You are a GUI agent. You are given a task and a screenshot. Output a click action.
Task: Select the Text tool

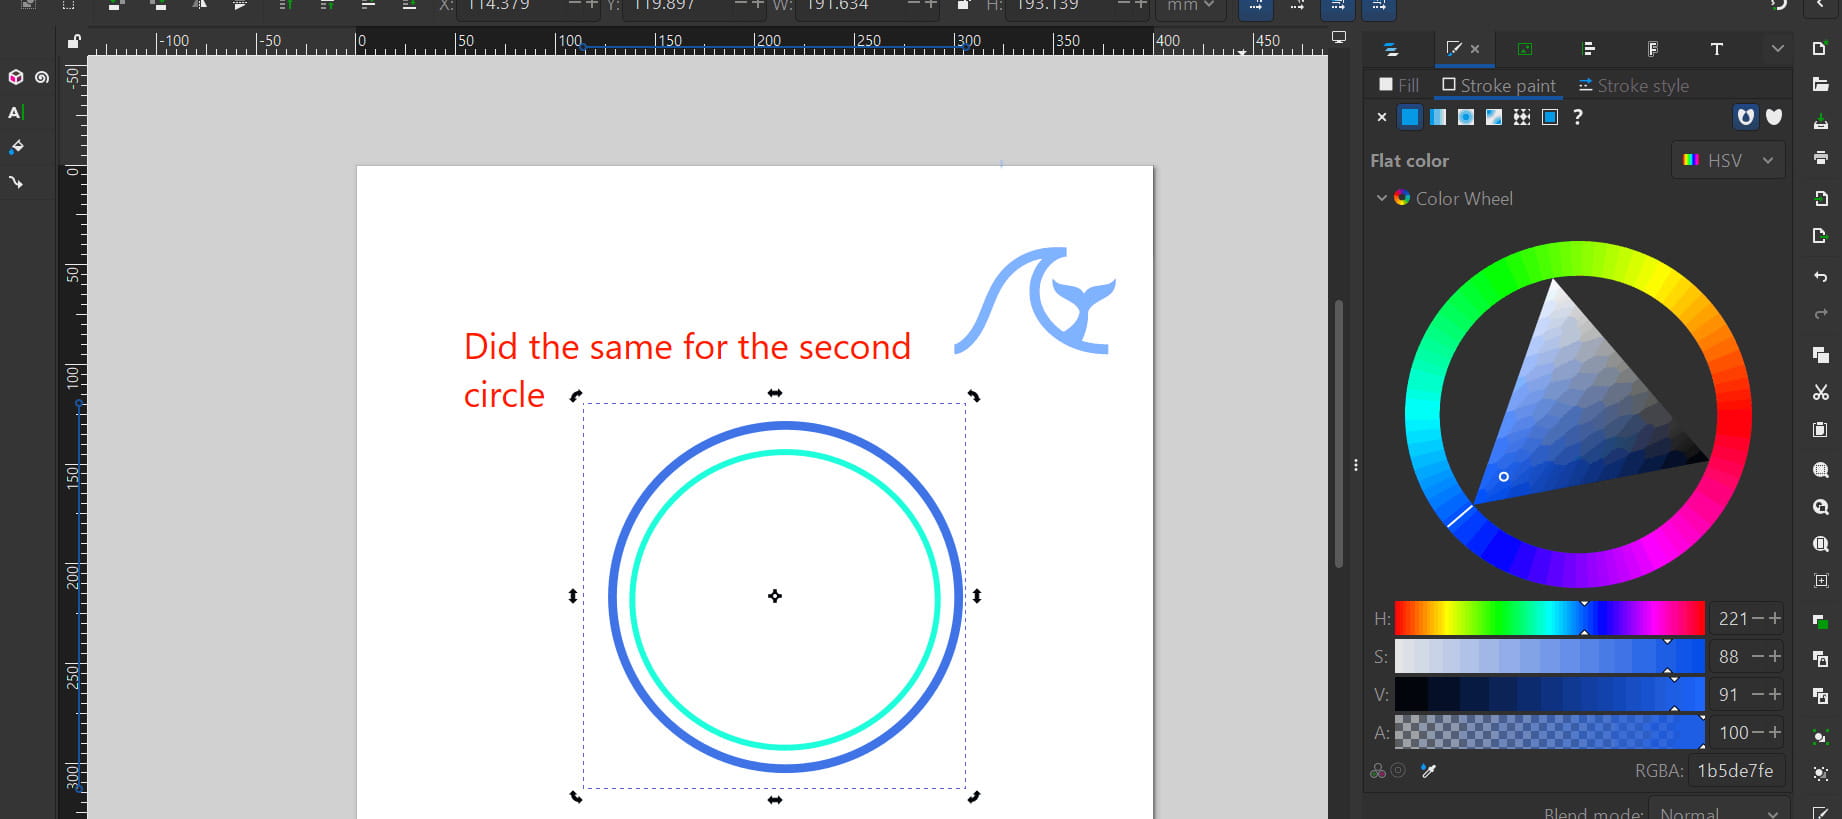(x=15, y=113)
